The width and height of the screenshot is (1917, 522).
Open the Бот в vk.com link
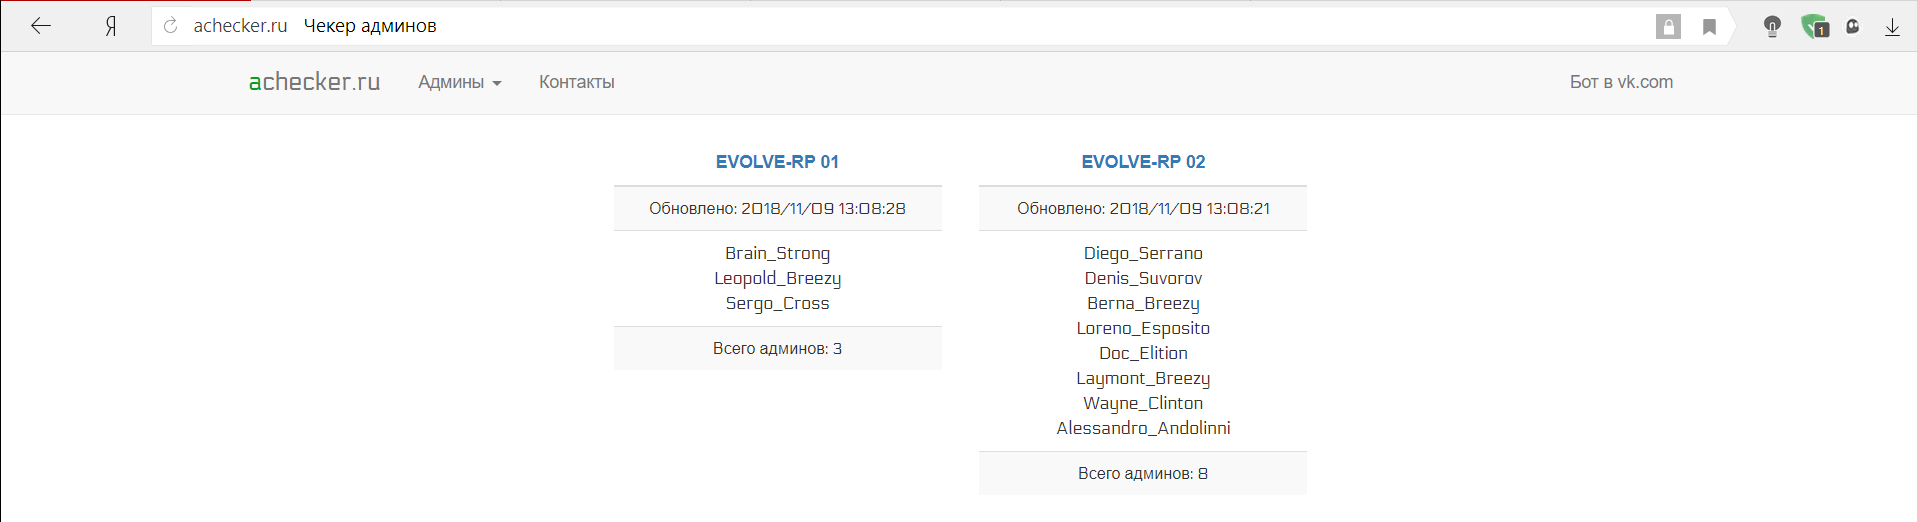coord(1621,82)
